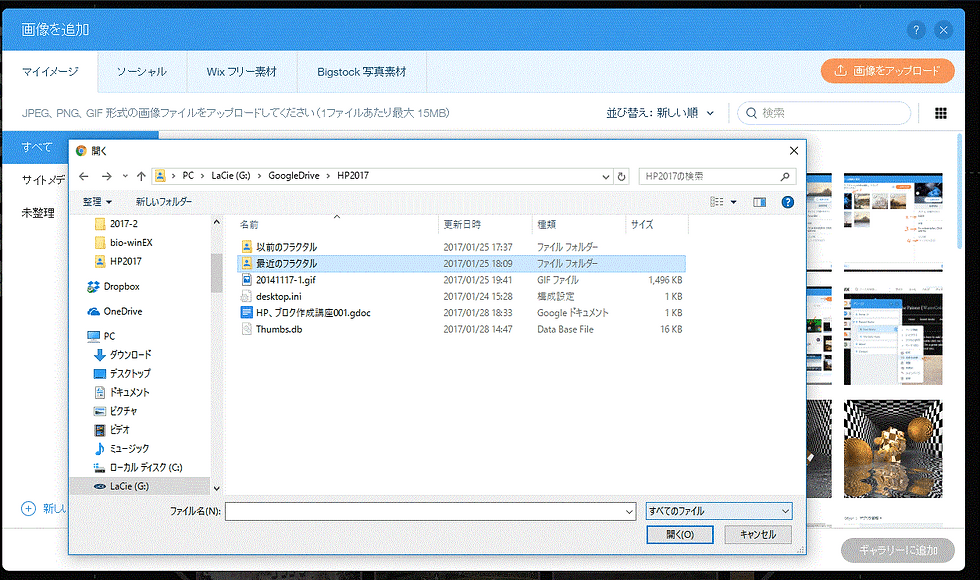Screen dimensions: 980x580
Task: Select ローカル ディスク (C:) drive
Action: point(138,468)
